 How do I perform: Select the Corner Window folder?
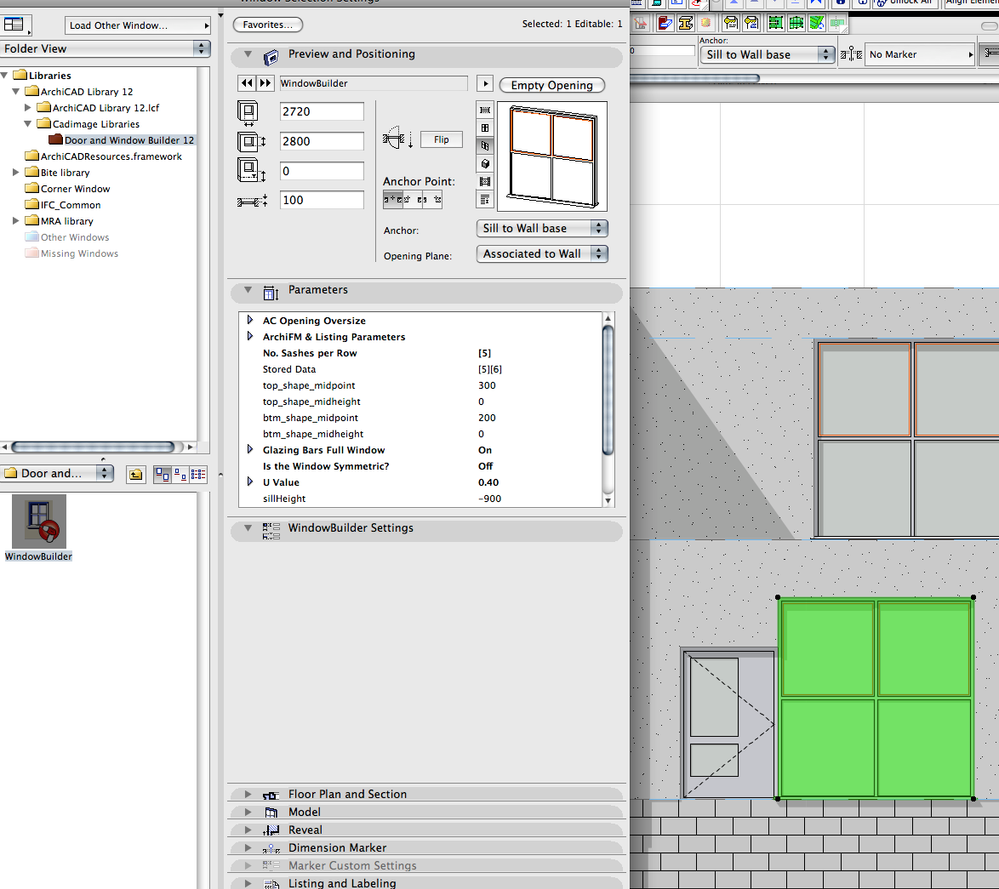[x=75, y=189]
